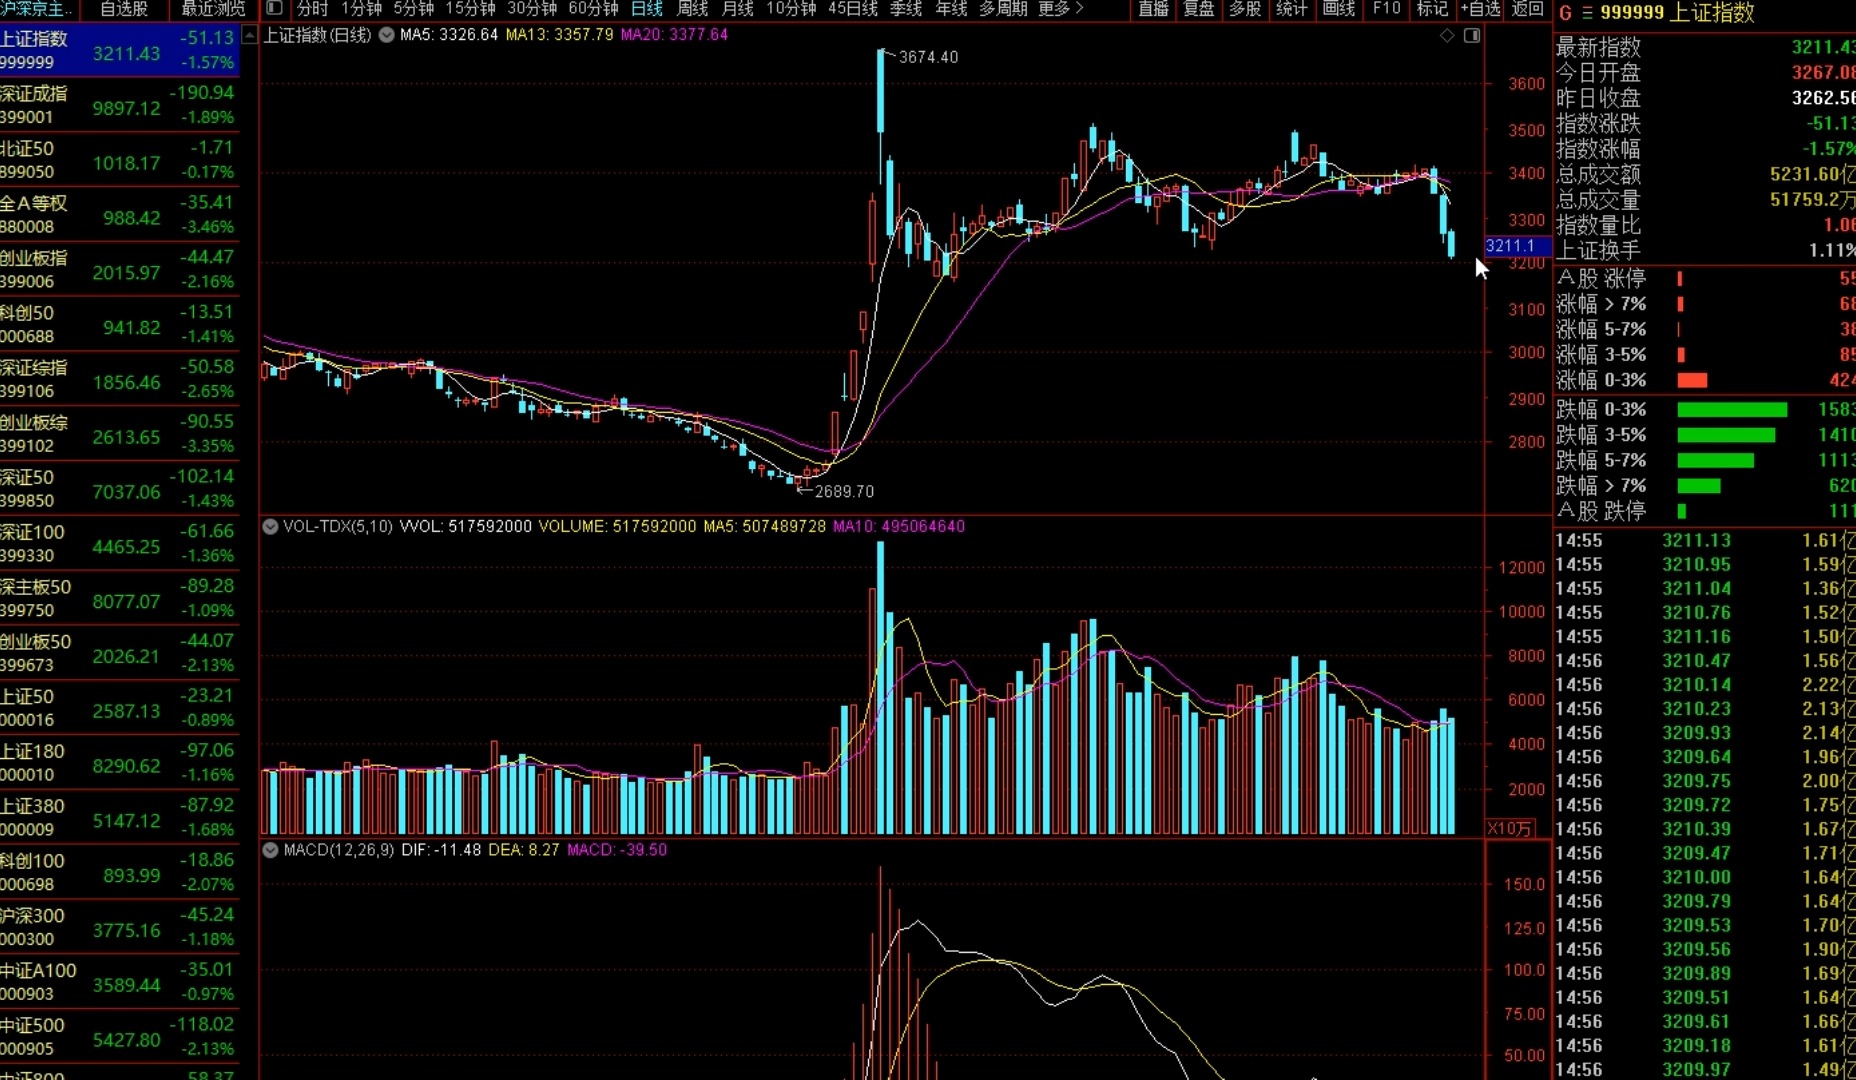The width and height of the screenshot is (1856, 1080).
Task: Select 上证50 000016 row
Action: 119,708
